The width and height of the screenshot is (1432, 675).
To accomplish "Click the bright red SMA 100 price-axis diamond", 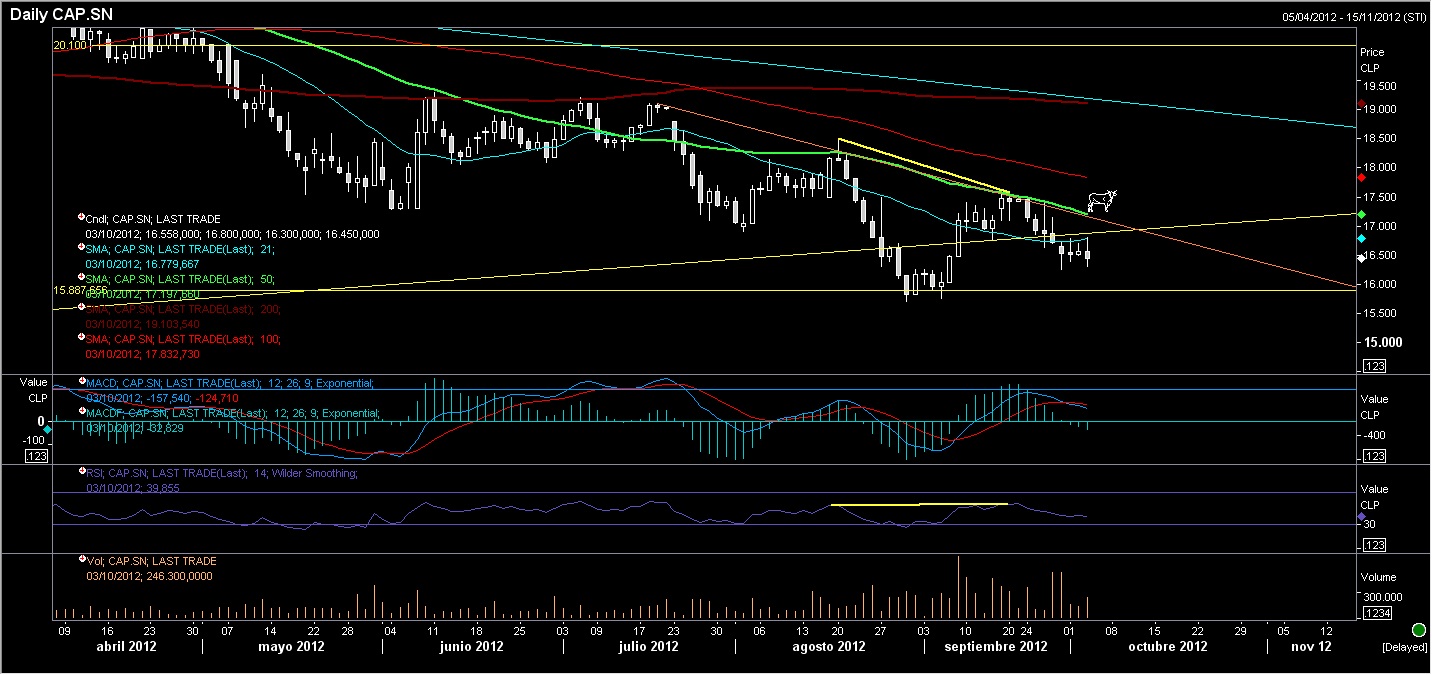I will pos(1361,177).
